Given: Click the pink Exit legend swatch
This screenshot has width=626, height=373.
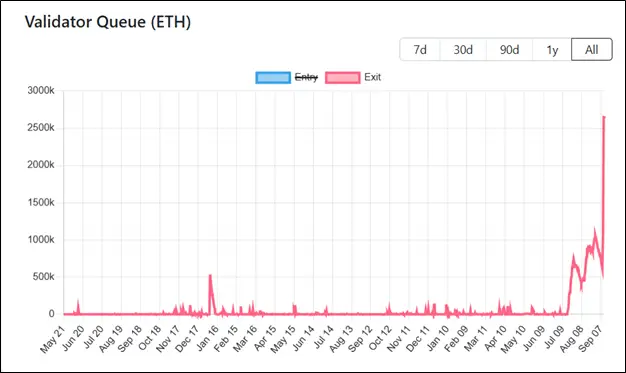Looking at the screenshot, I should coord(343,77).
